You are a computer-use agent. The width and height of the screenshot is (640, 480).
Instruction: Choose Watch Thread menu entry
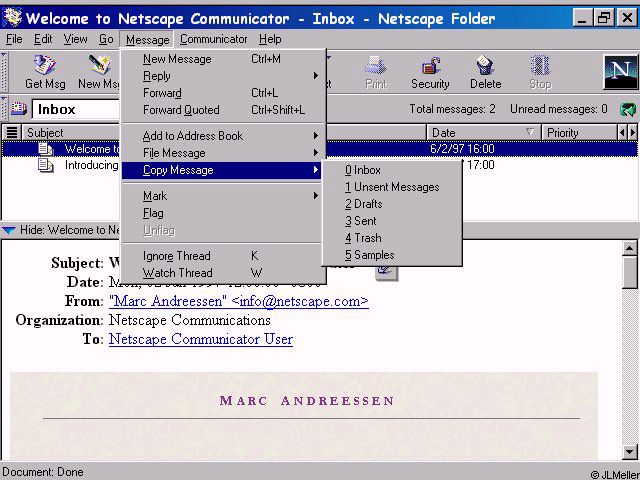click(x=224, y=273)
